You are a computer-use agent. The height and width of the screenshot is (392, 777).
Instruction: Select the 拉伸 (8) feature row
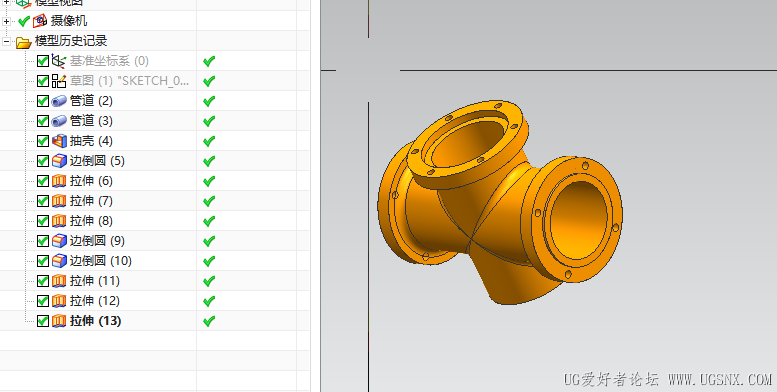(x=155, y=221)
